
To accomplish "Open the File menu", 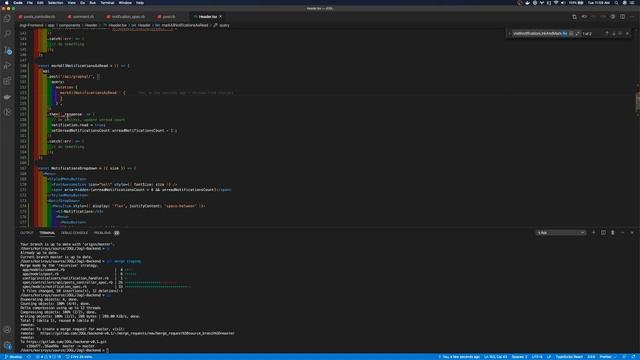I will (x=30, y=3).
